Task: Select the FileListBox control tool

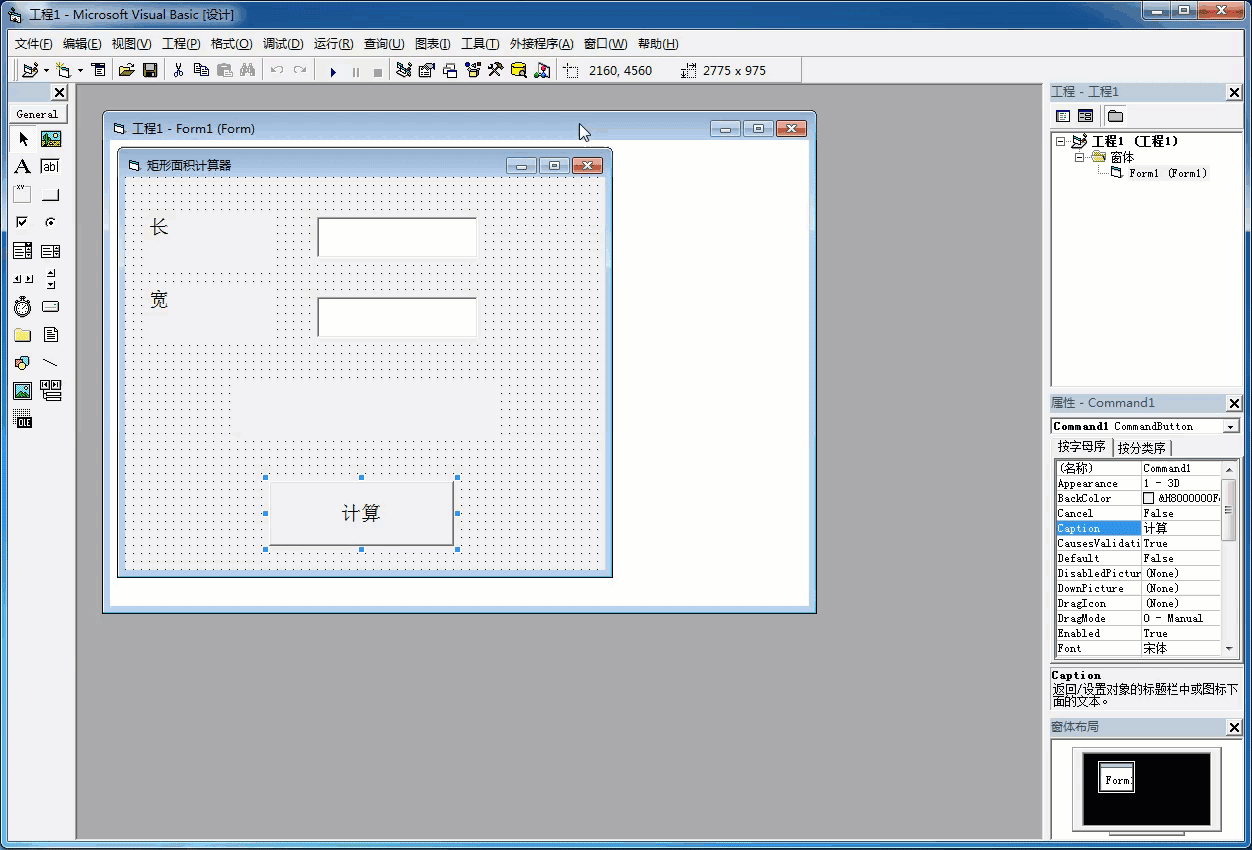Action: click(x=51, y=335)
